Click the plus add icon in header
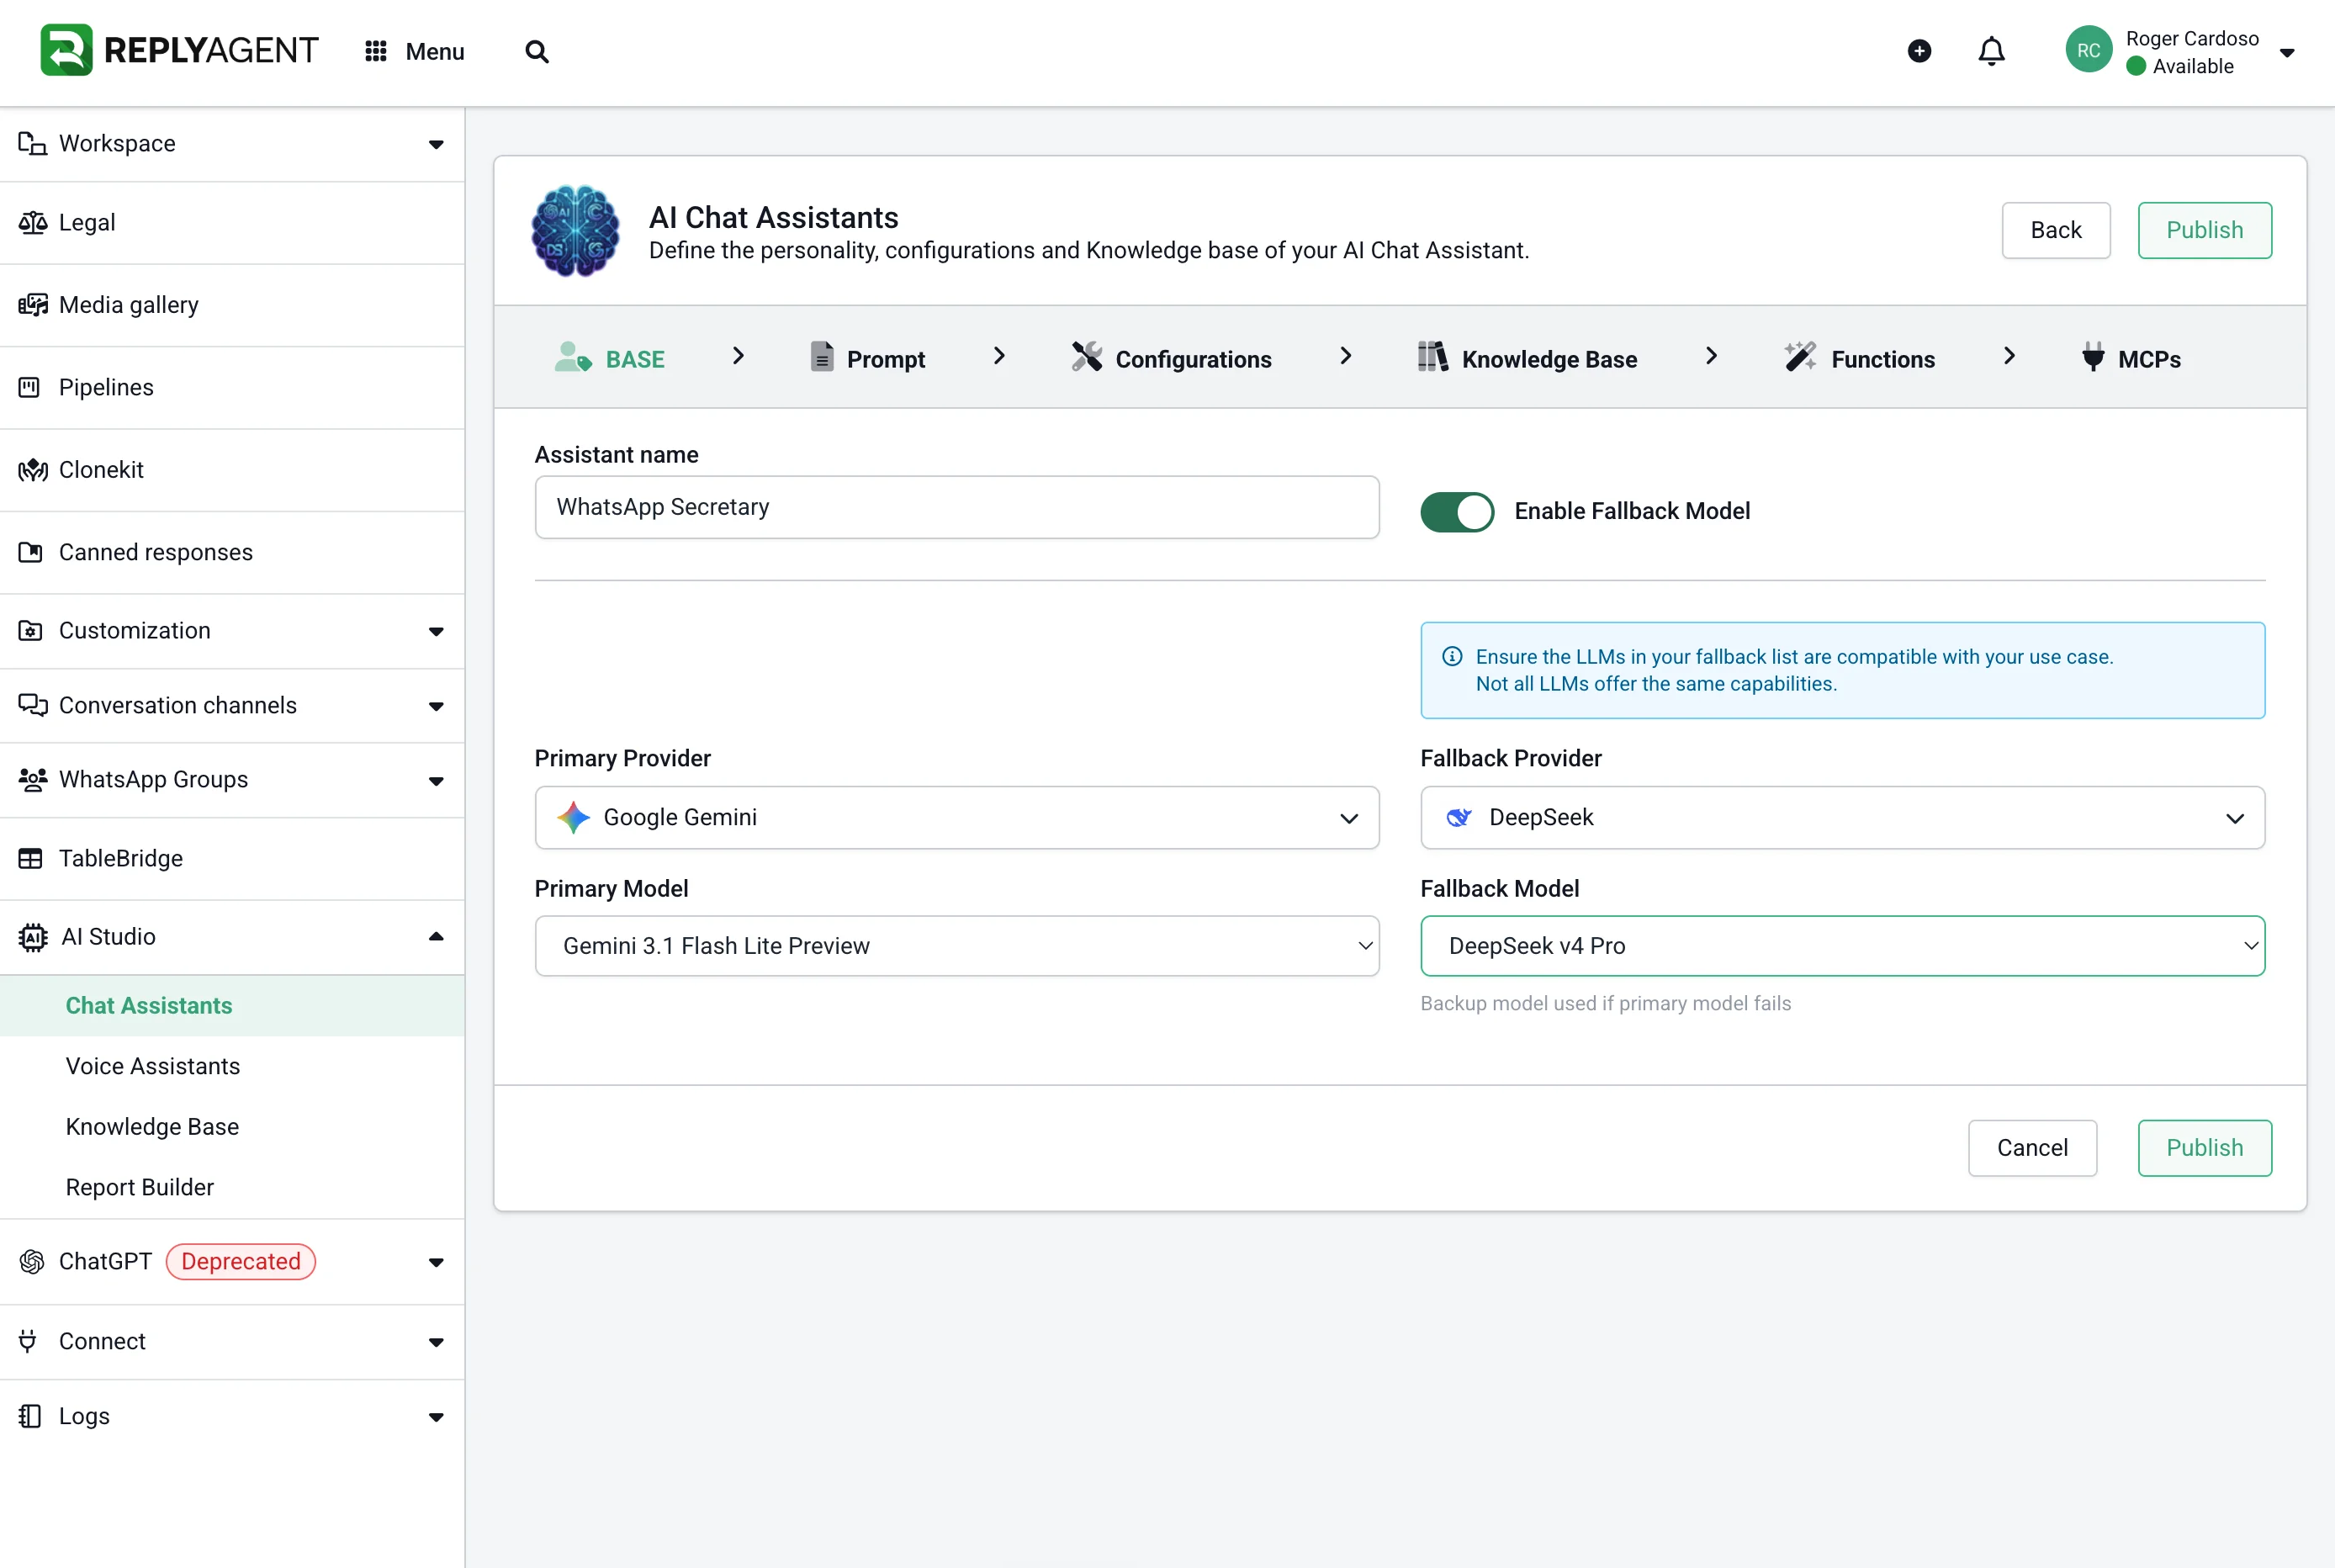 [1919, 51]
